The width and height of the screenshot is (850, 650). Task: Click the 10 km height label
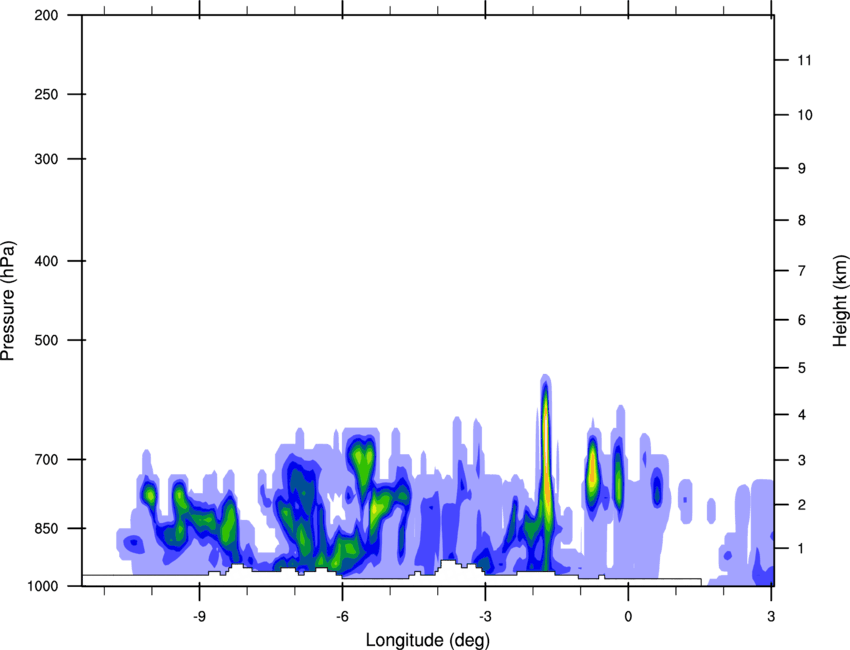804,115
